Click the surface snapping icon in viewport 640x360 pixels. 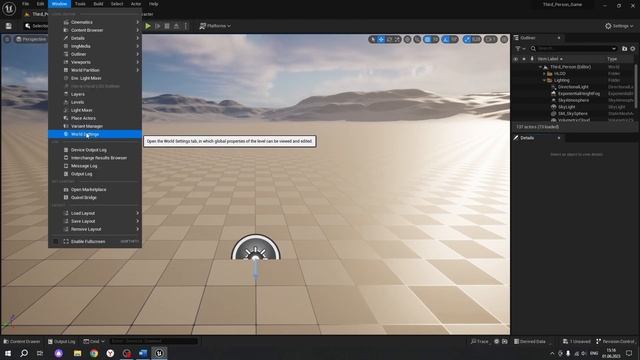click(x=417, y=39)
